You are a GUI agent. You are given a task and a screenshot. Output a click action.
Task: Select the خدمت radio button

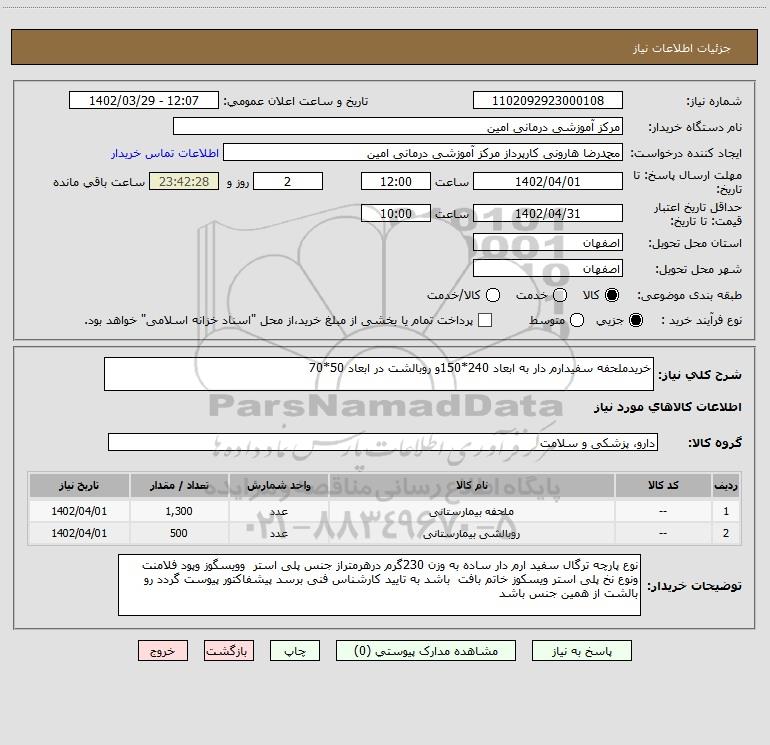click(560, 295)
